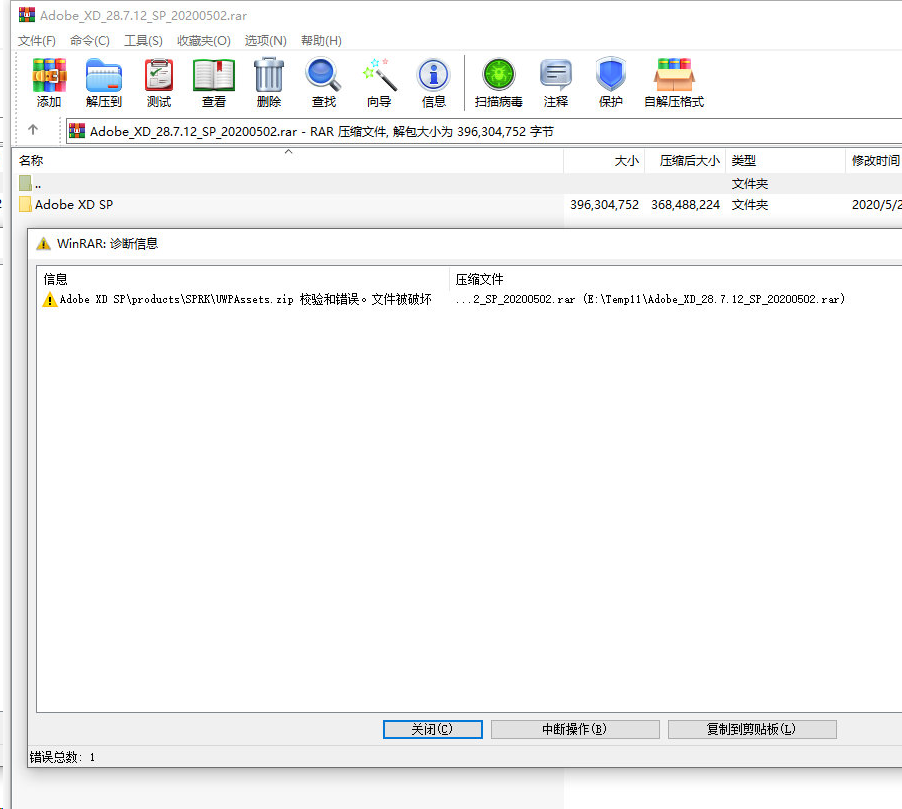Sort by the 名称 column header
Screen dimensions: 902x809
tap(288, 161)
